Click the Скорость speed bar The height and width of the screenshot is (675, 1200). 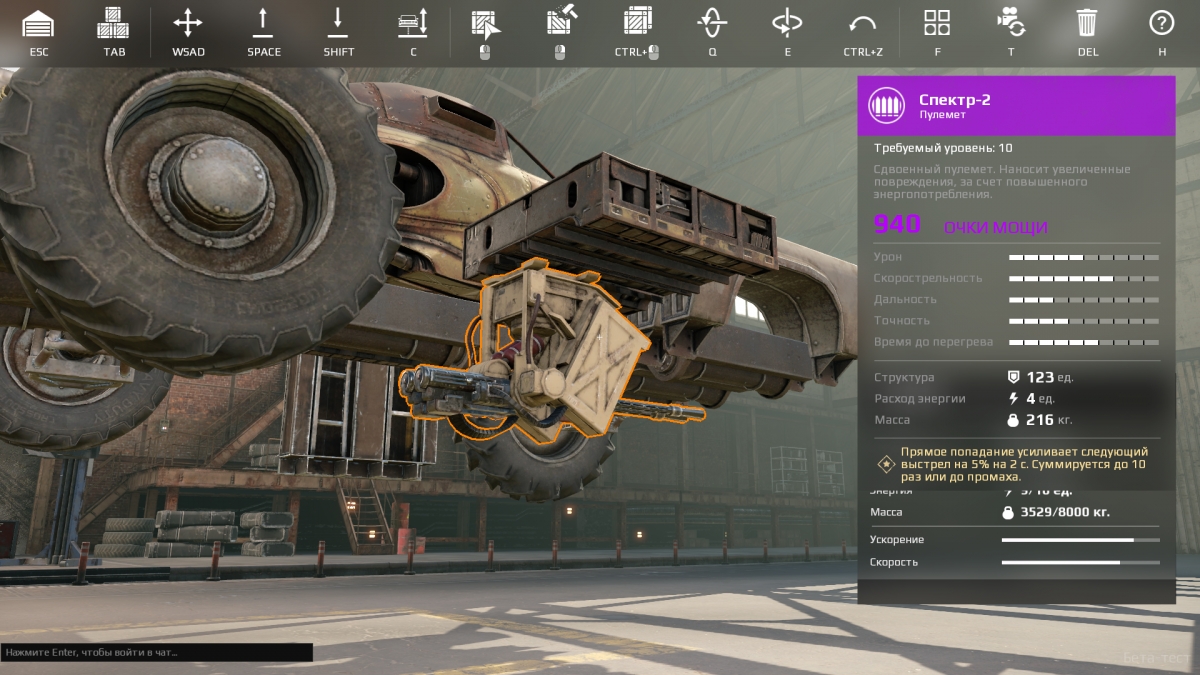point(1080,562)
